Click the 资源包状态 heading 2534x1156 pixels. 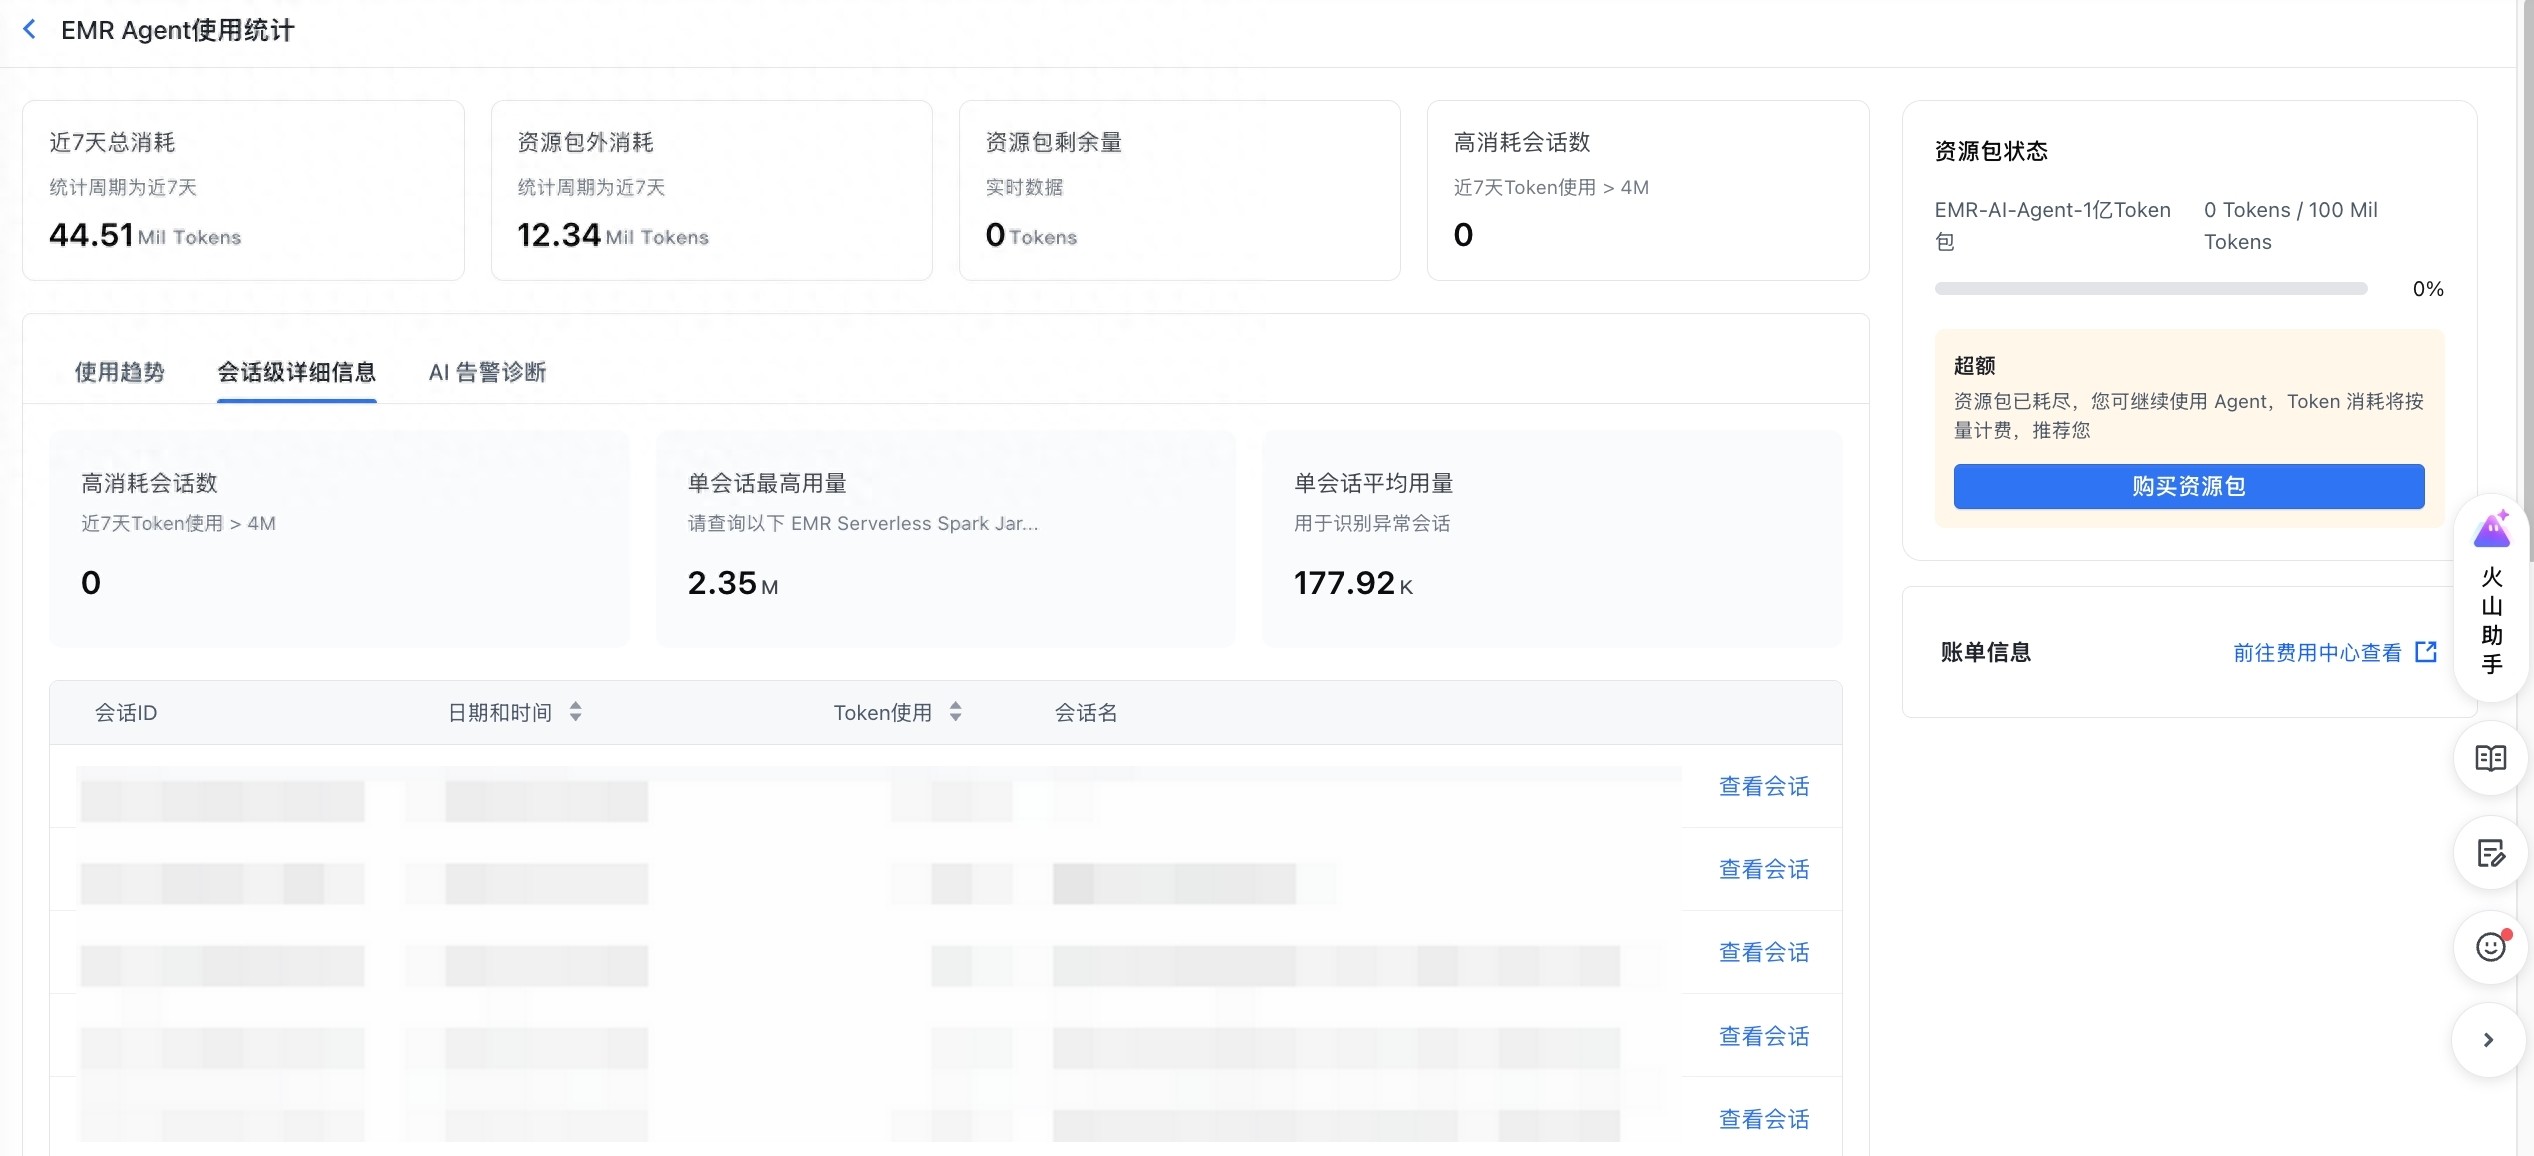(x=1991, y=151)
